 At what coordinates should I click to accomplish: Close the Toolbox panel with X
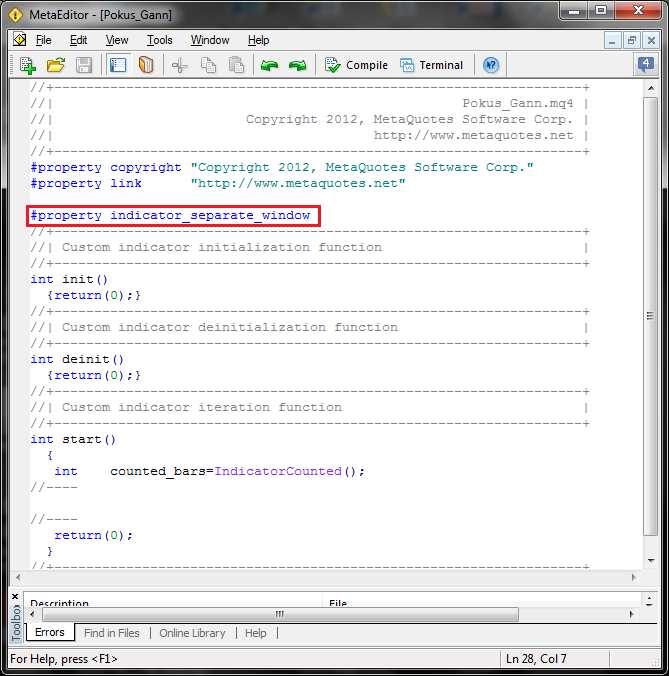coord(15,596)
